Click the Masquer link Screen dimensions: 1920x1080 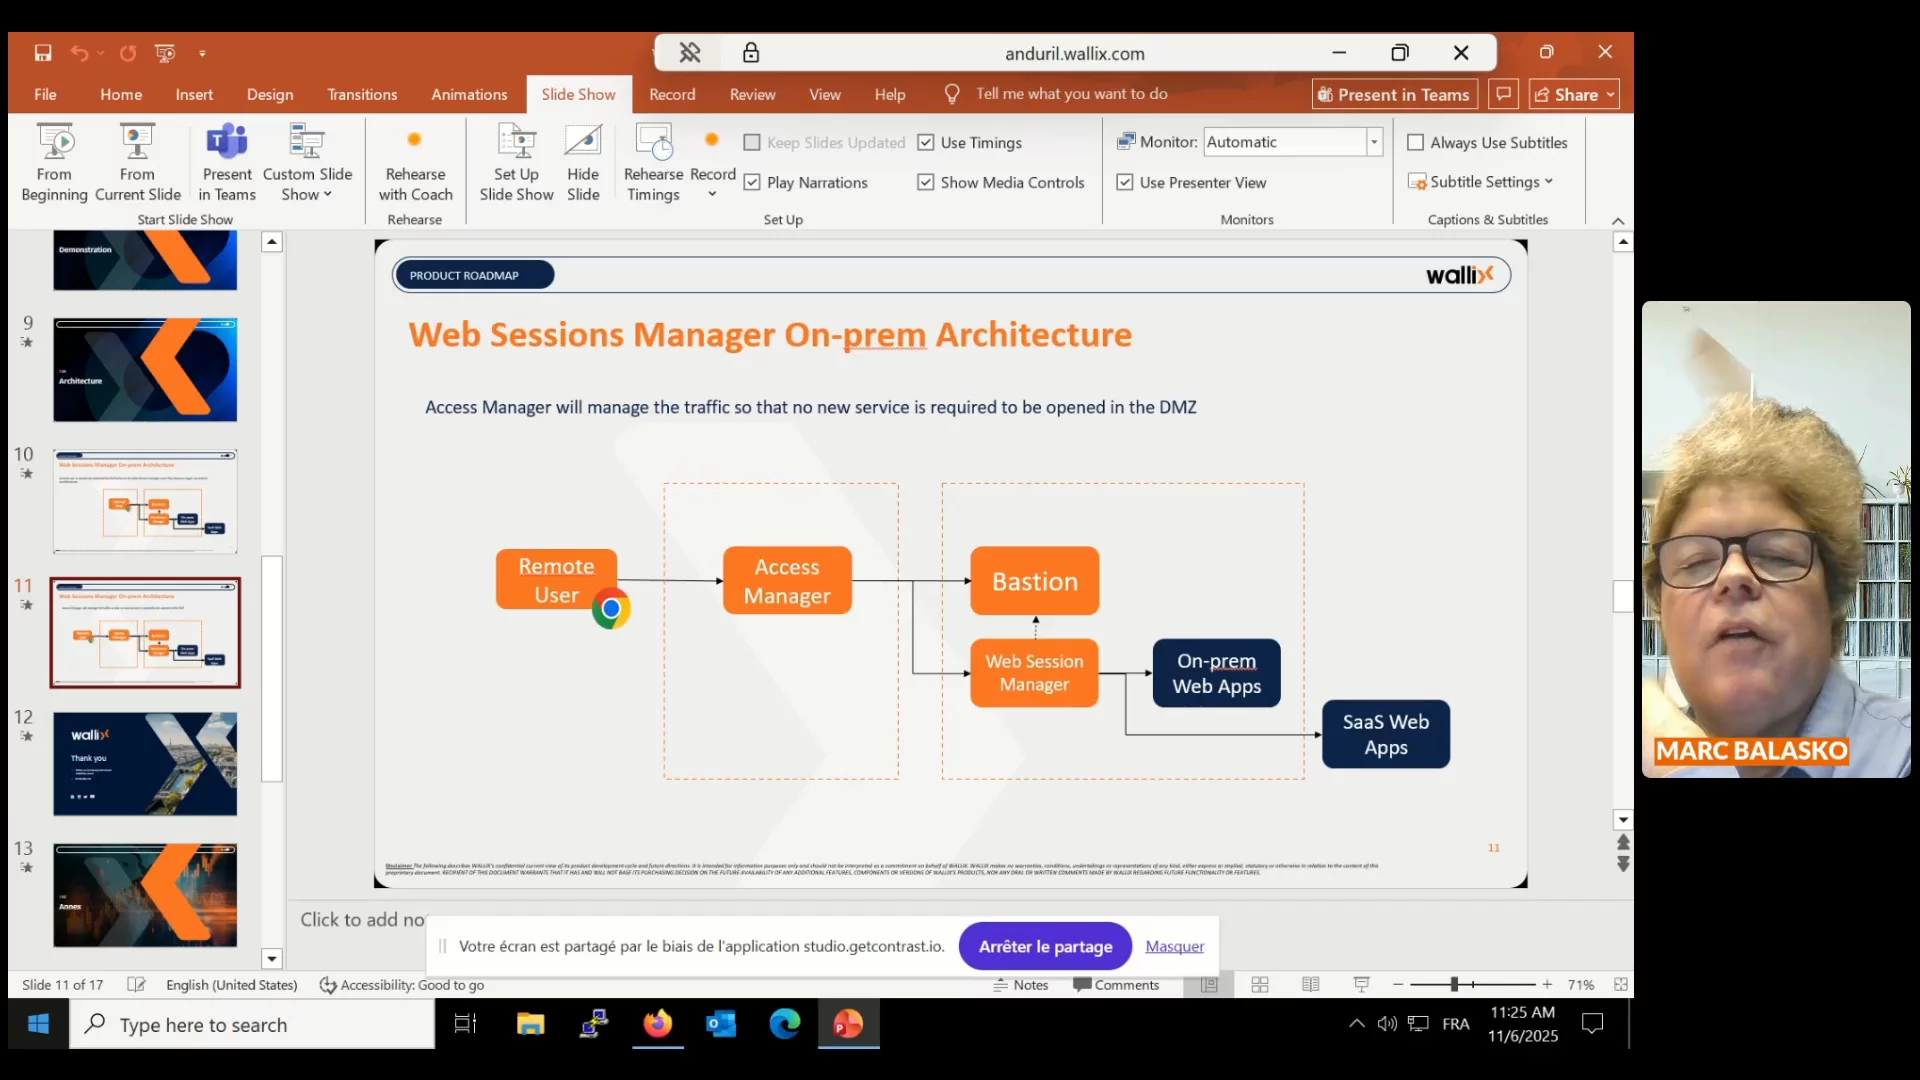coord(1174,946)
